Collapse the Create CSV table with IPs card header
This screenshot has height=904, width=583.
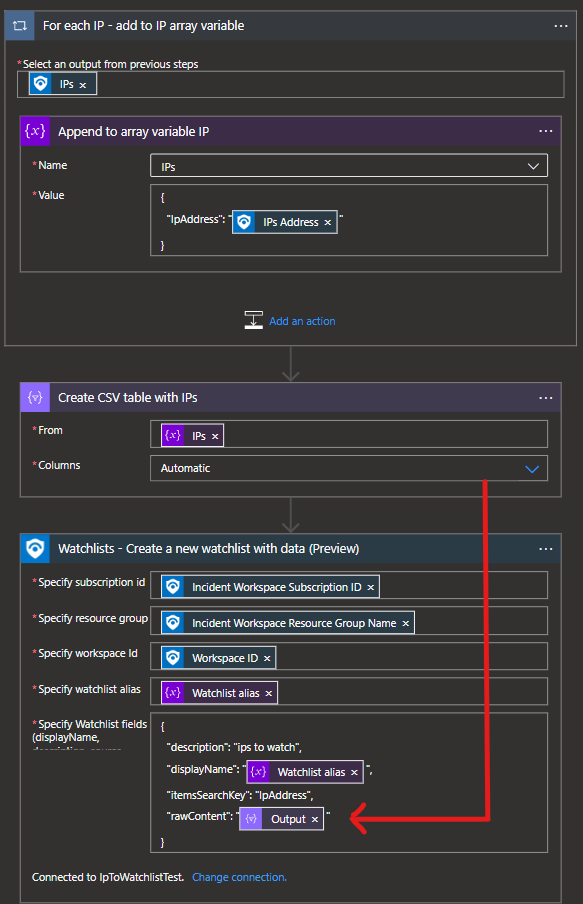[x=291, y=397]
